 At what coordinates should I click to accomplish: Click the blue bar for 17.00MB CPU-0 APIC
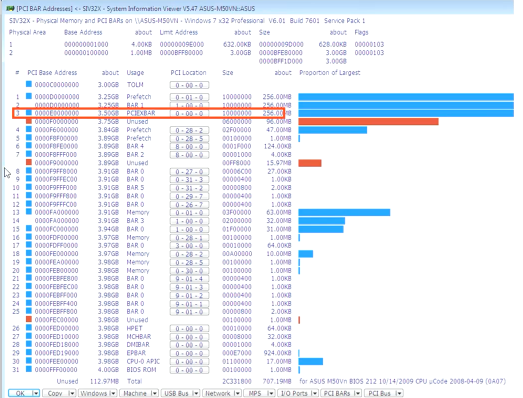[x=311, y=361]
